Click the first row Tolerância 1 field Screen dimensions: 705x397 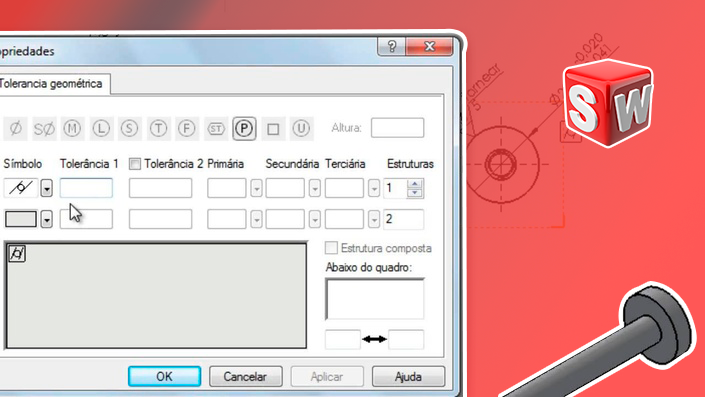pyautogui.click(x=86, y=188)
